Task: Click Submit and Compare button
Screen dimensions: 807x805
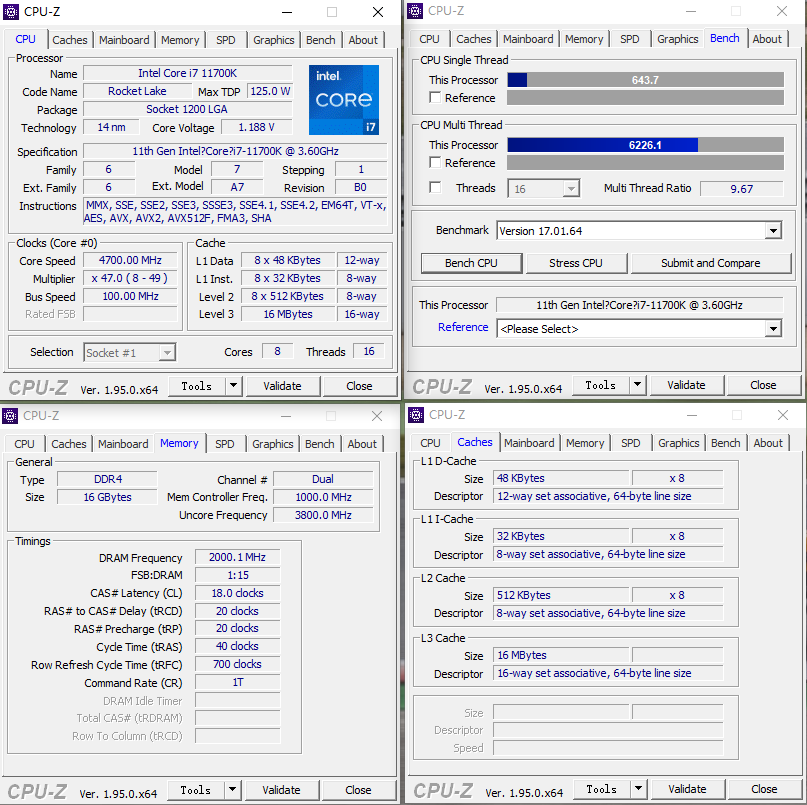Action: (710, 263)
